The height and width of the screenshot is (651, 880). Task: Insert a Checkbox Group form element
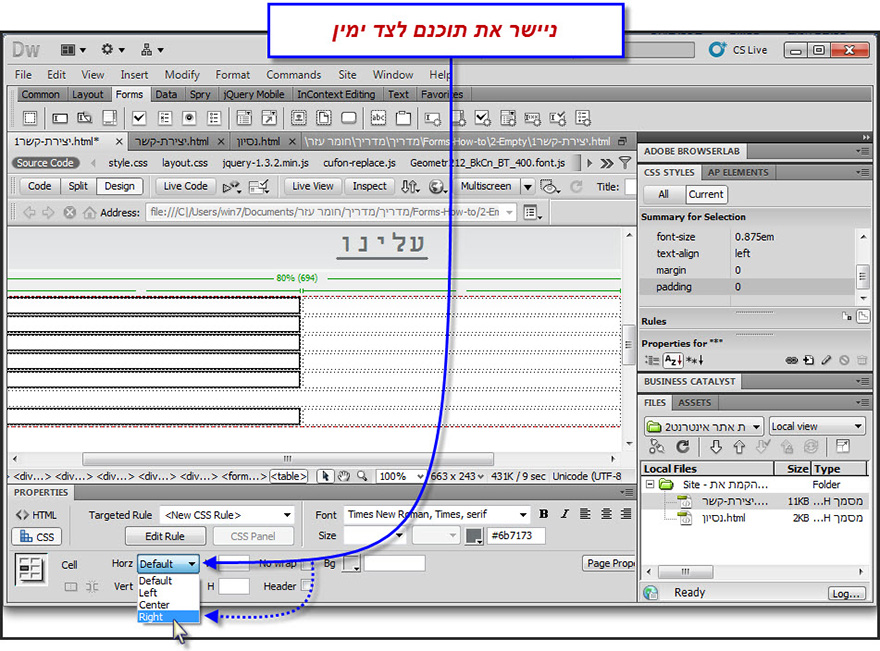pos(164,118)
